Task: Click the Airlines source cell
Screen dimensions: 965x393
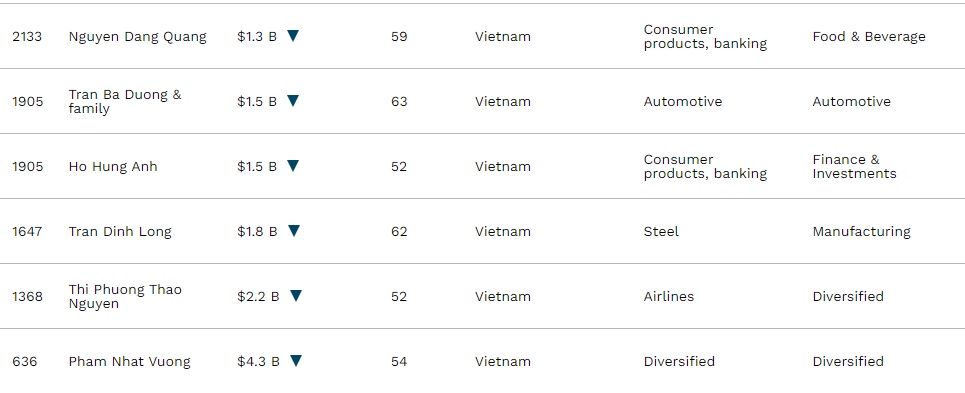Action: [668, 296]
